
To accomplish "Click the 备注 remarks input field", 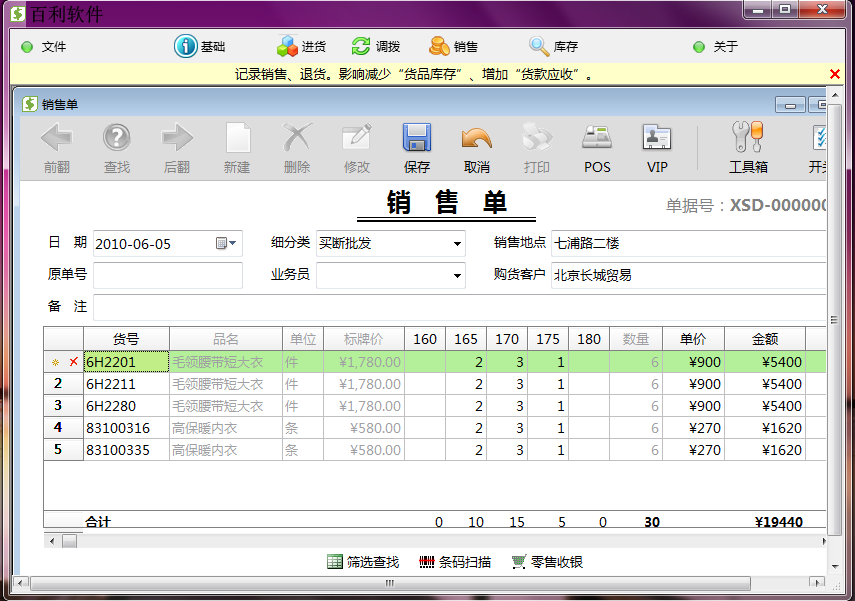I will (x=460, y=308).
